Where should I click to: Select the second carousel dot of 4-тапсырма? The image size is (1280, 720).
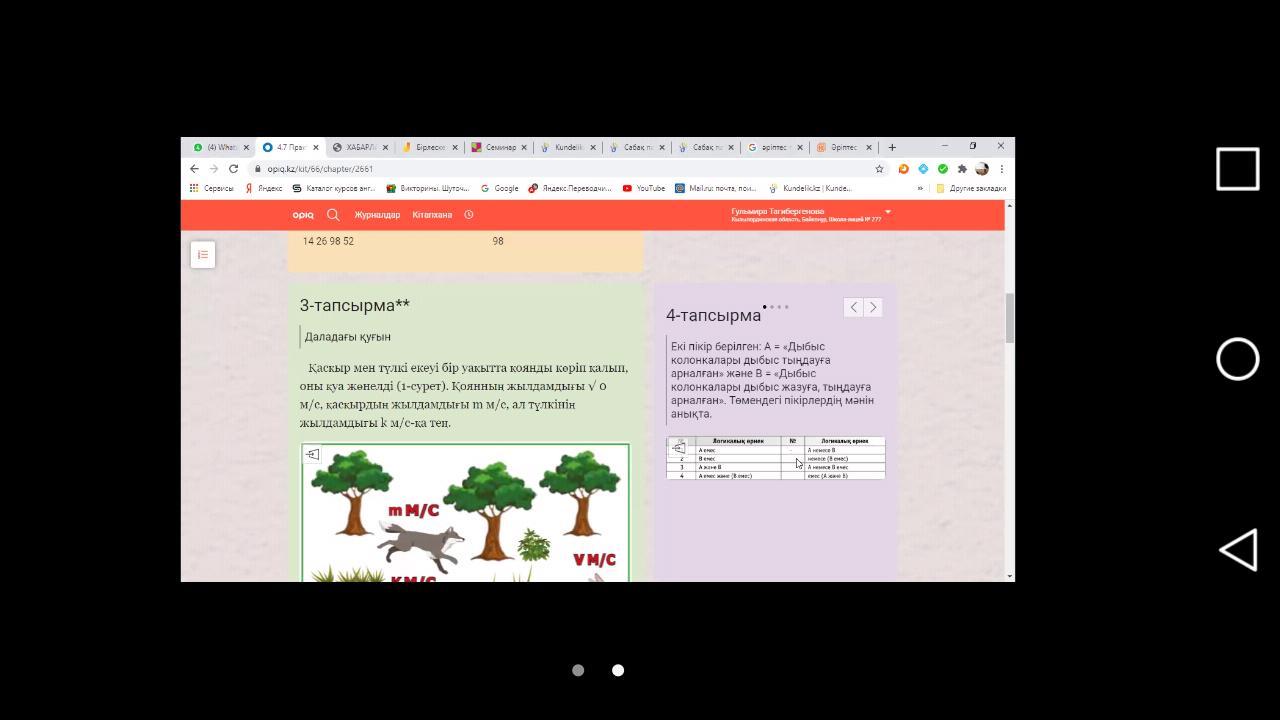coord(772,307)
